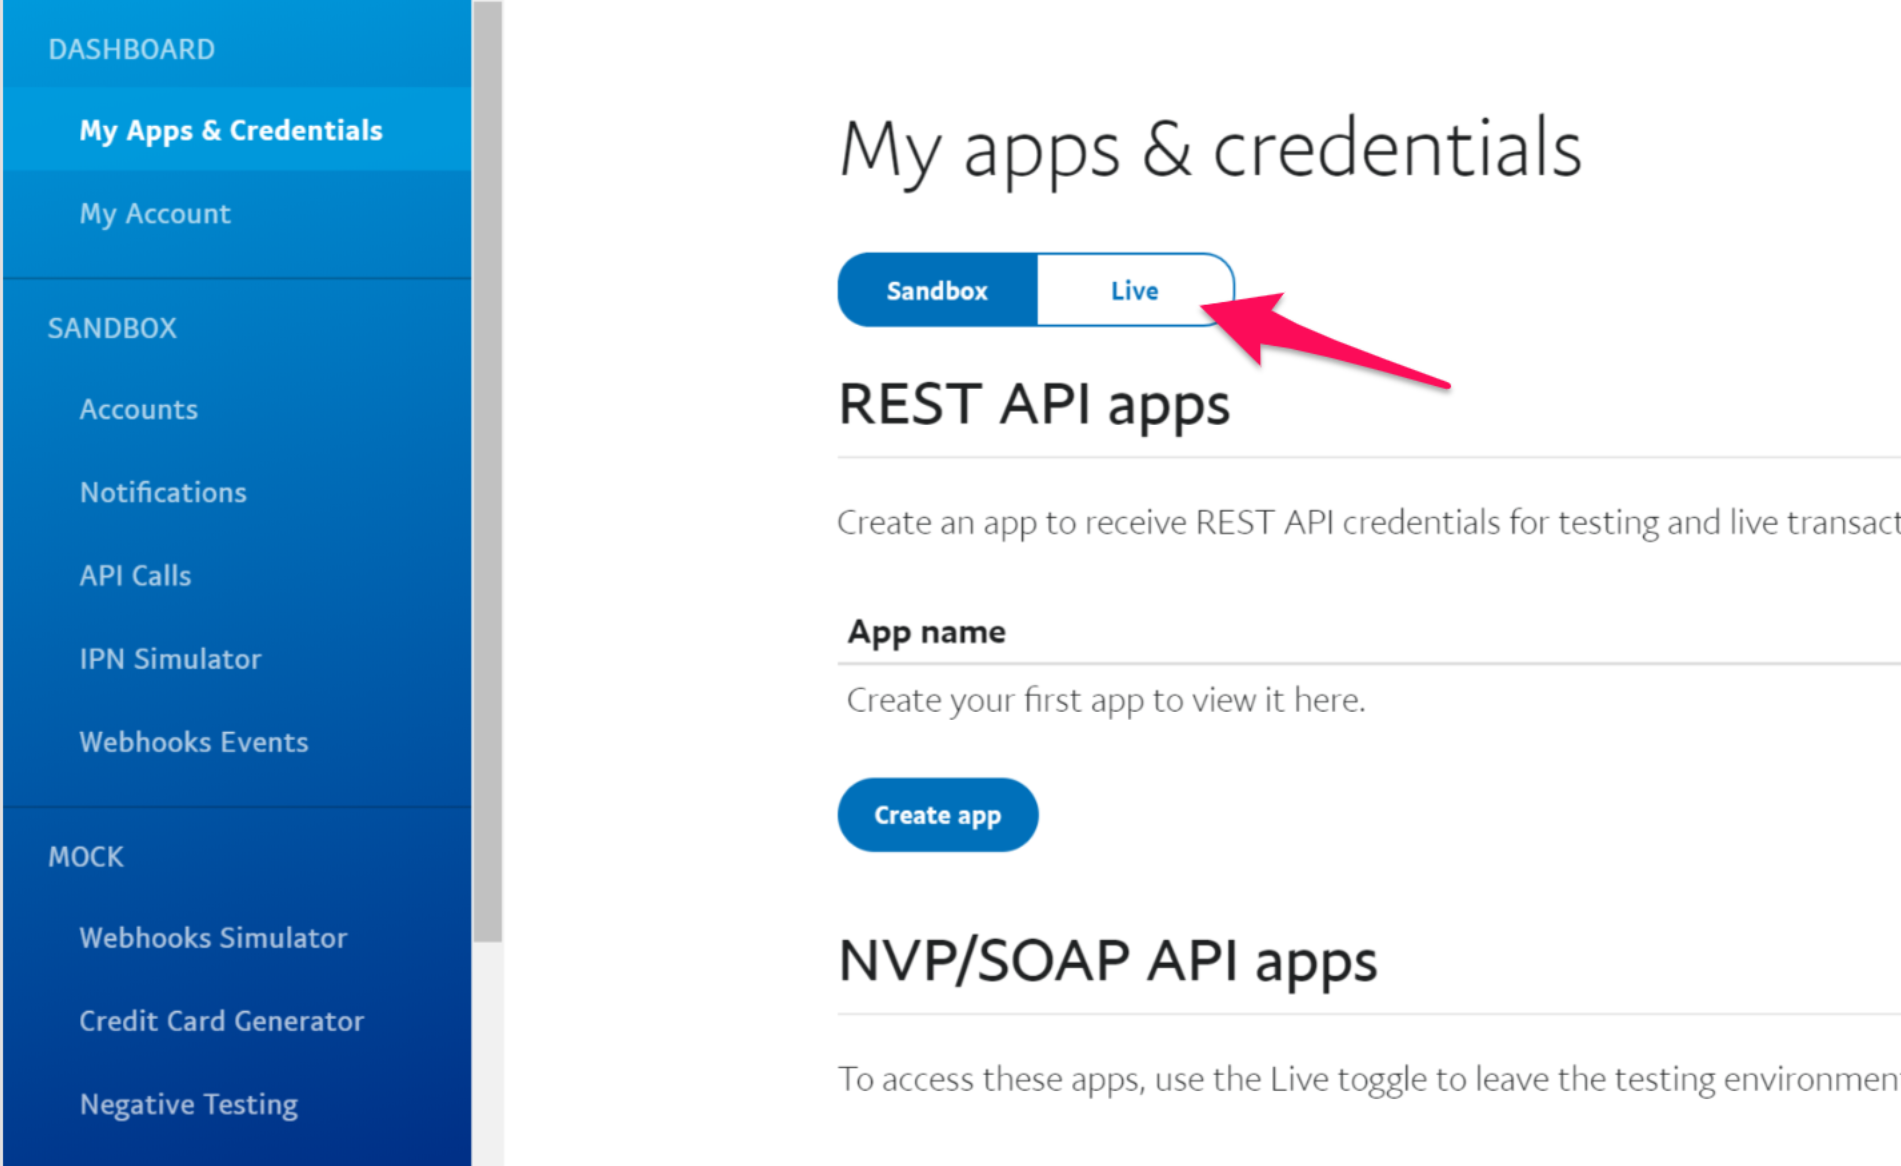Switch toggle to Sandbox
The width and height of the screenshot is (1901, 1166).
point(937,290)
